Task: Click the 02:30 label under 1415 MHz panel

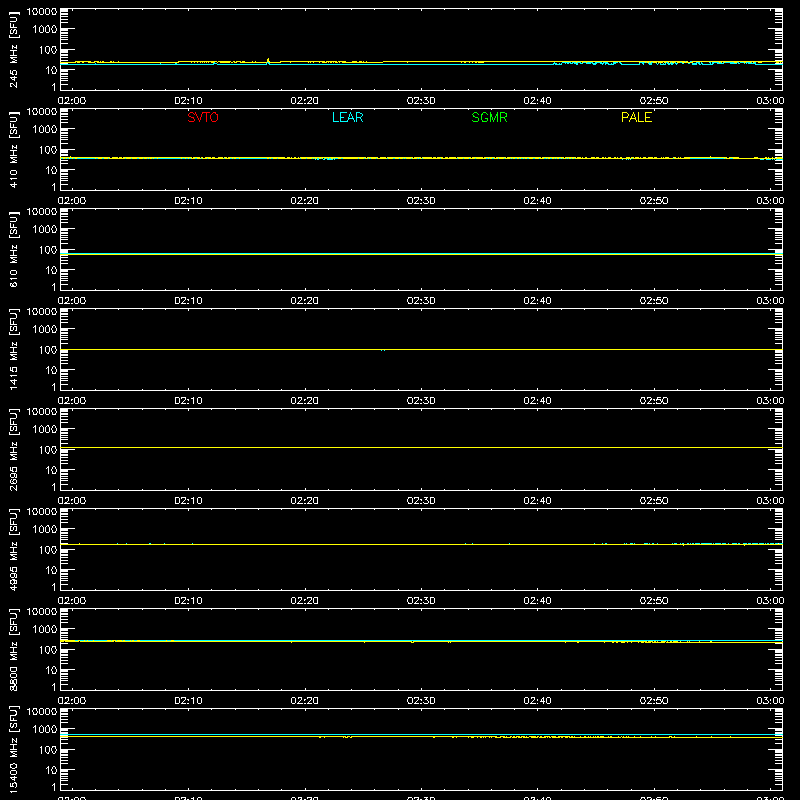Action: [x=421, y=401]
